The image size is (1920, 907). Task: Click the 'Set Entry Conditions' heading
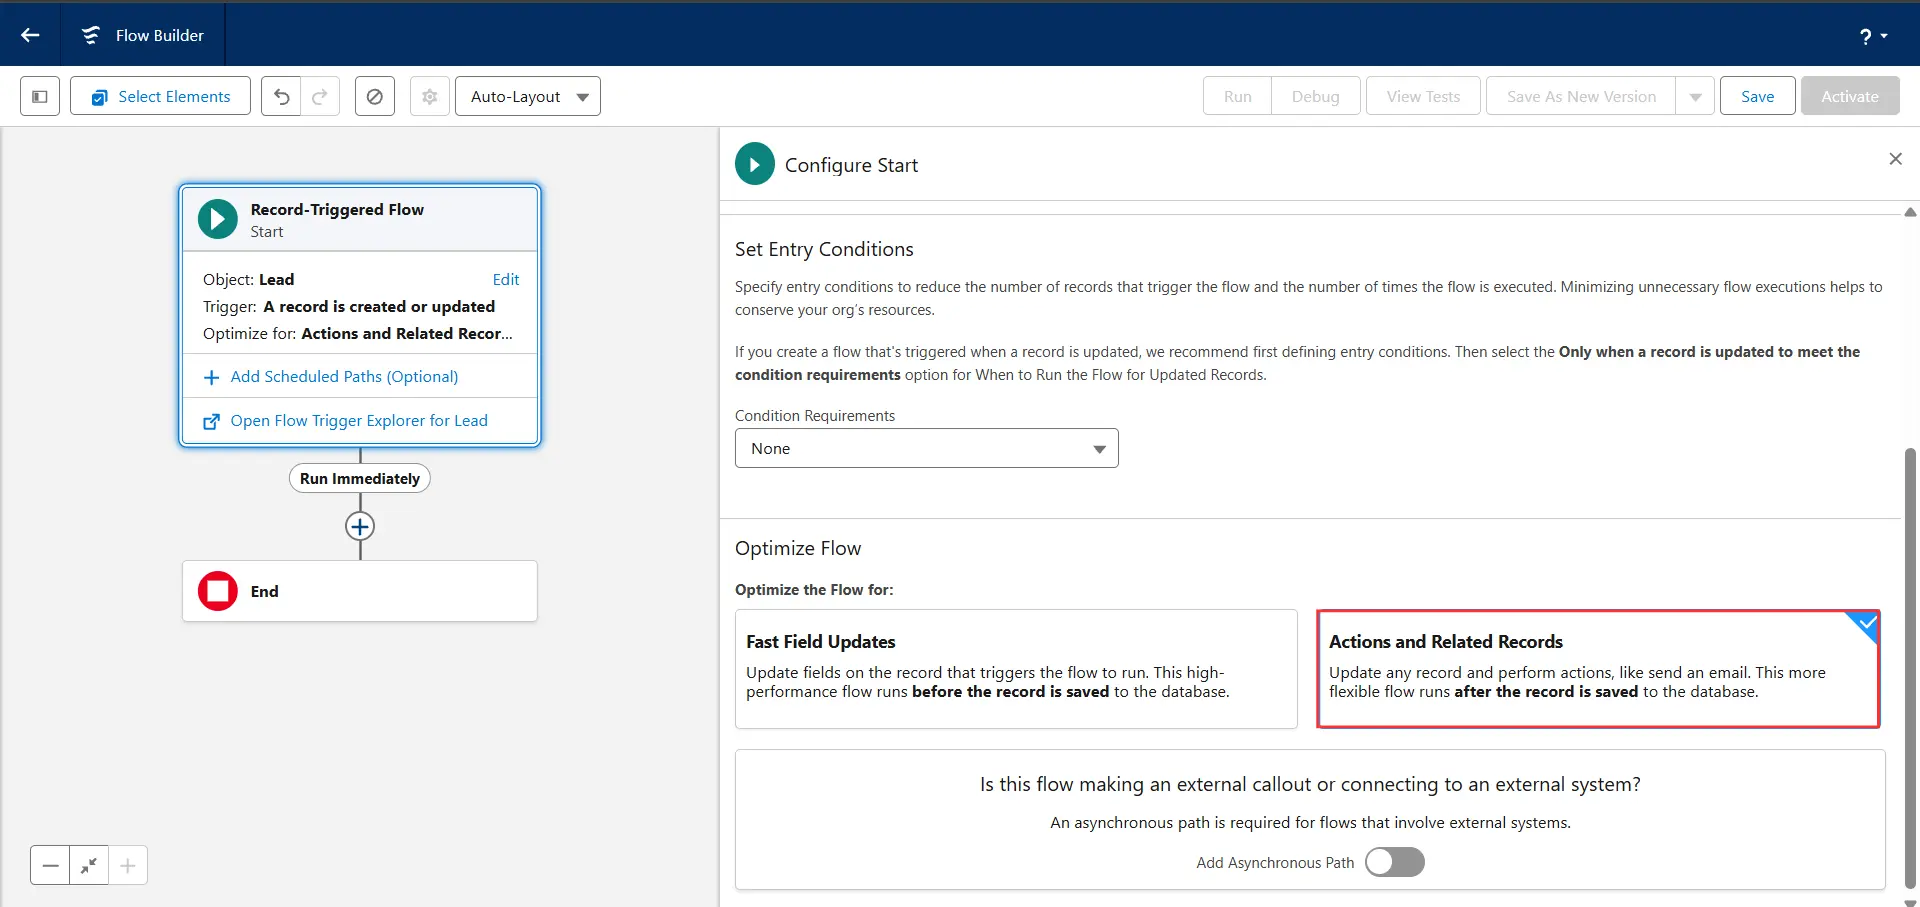coord(824,249)
